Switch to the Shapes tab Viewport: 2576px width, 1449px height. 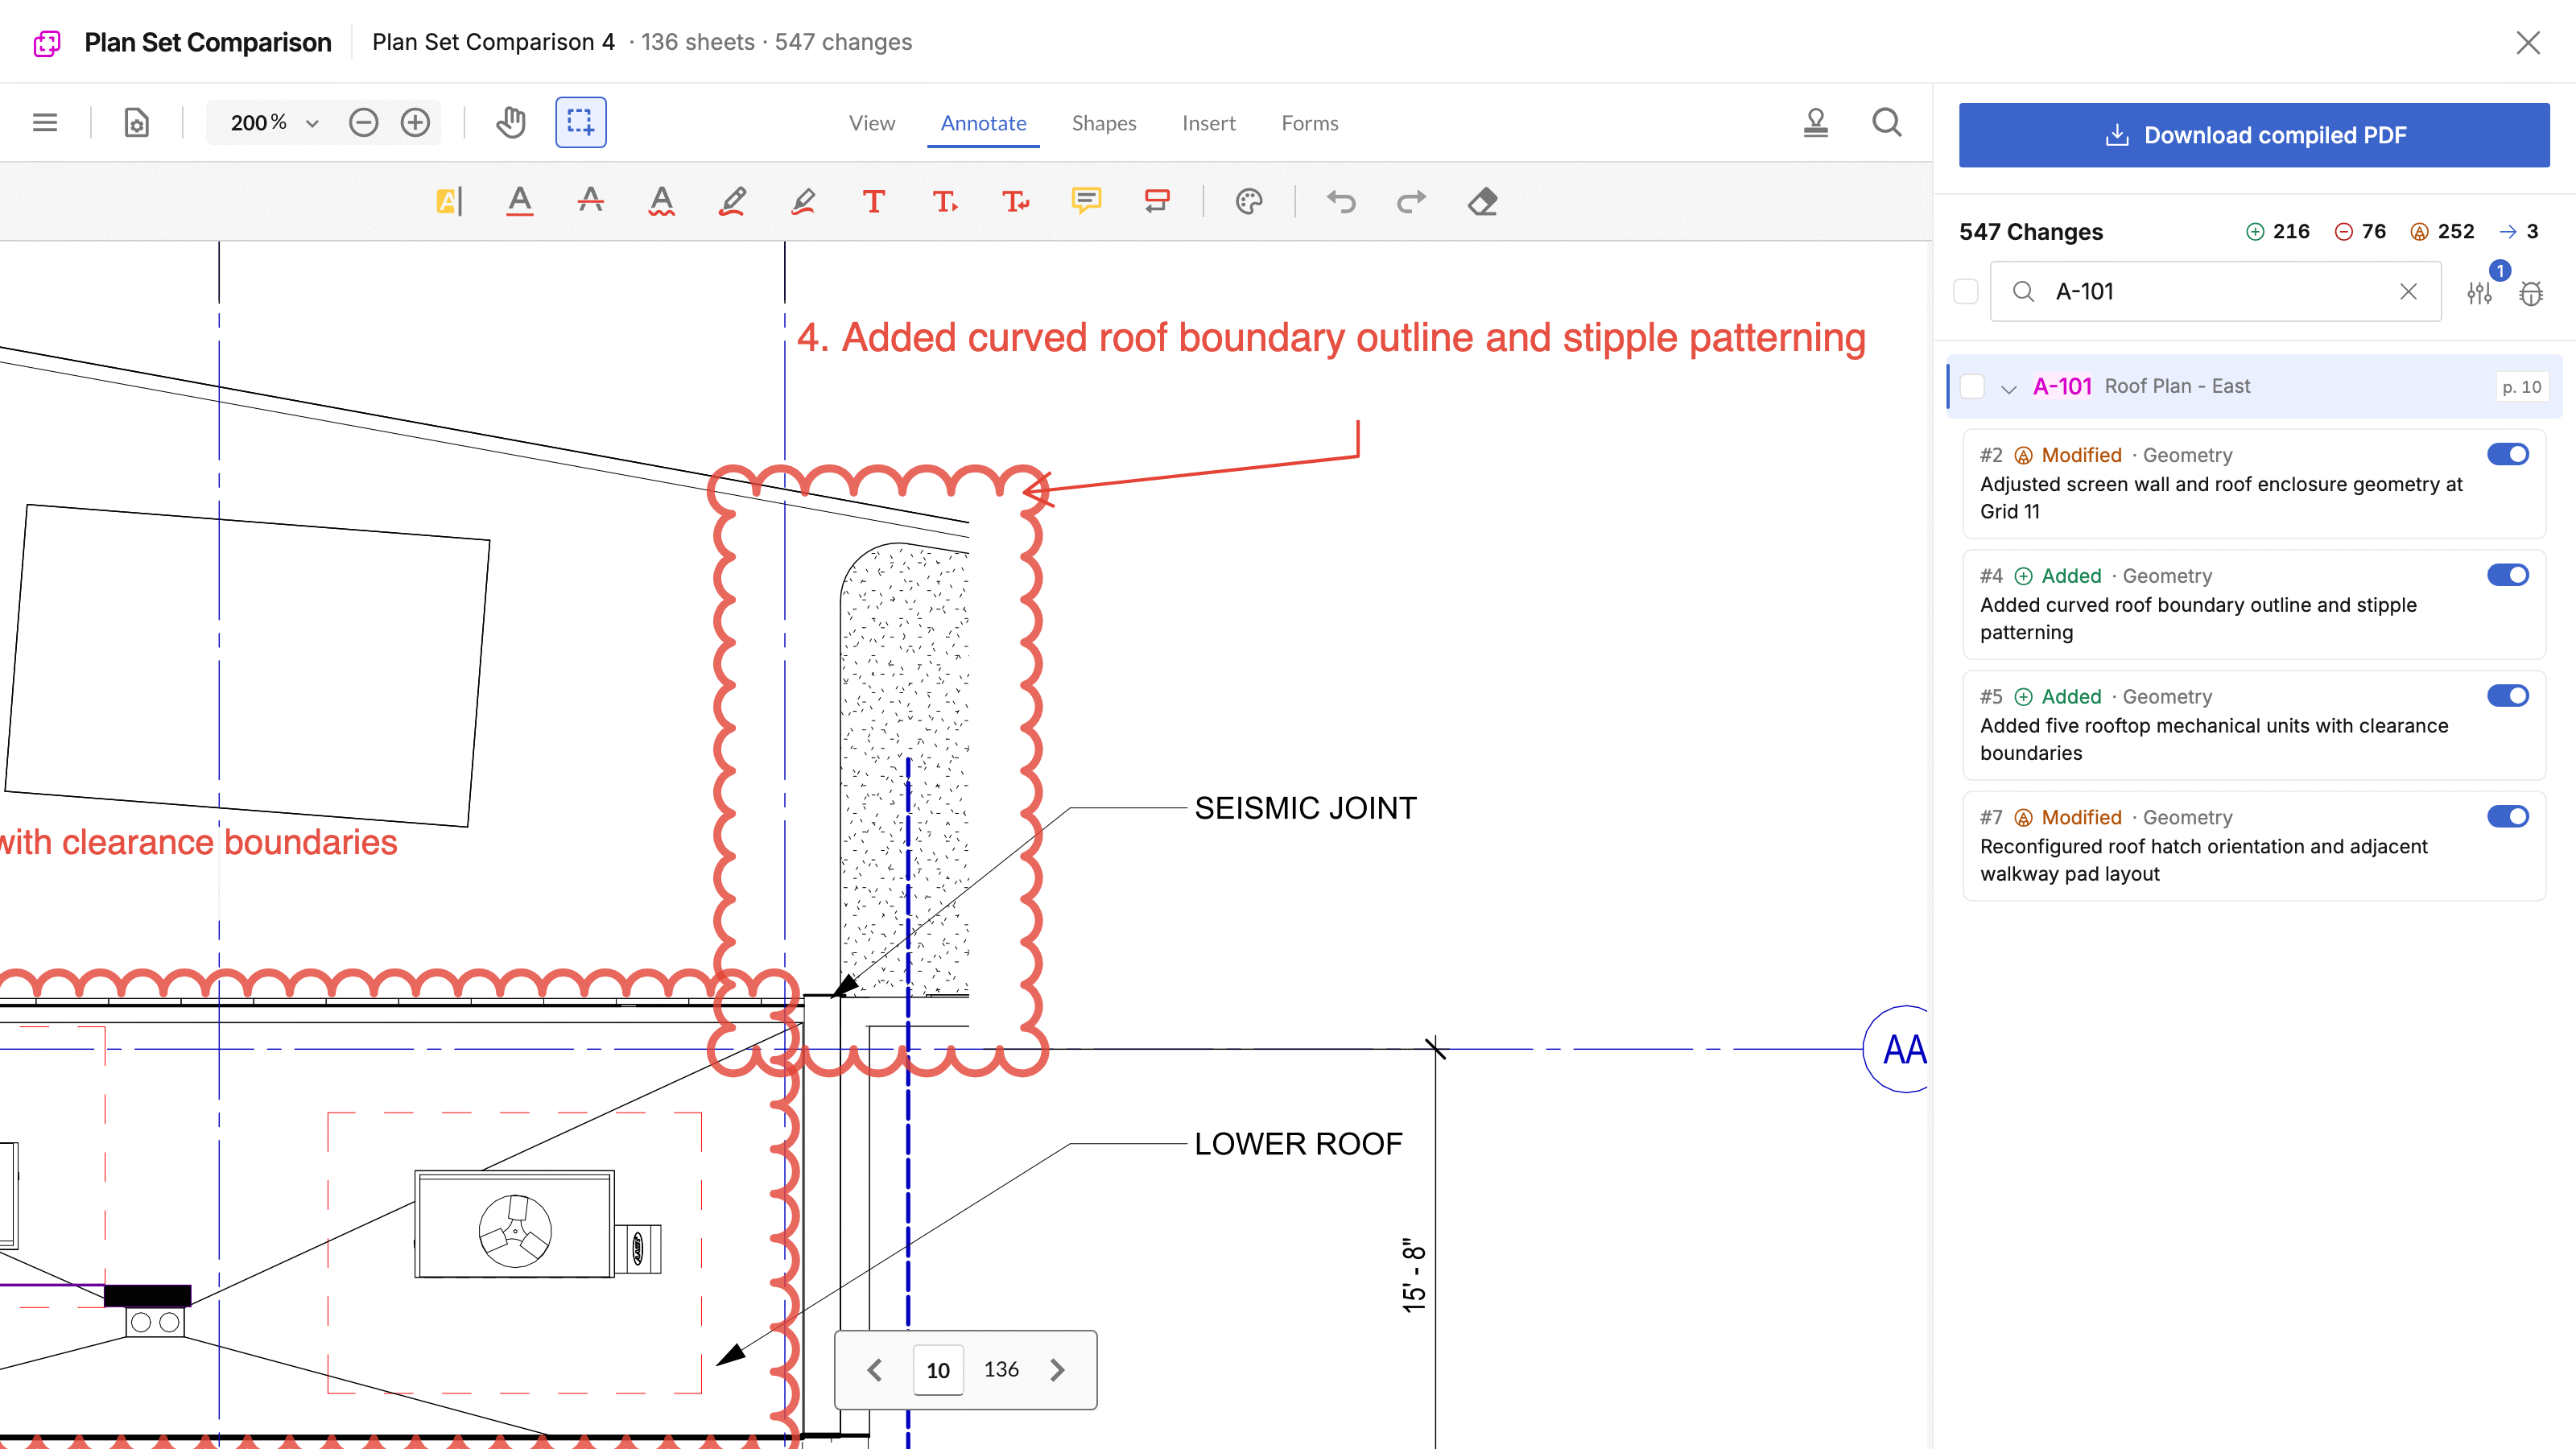[x=1104, y=123]
